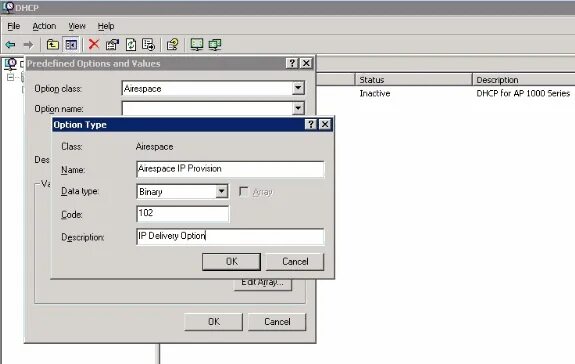
Task: Click the Help toolbar icon
Action: point(172,45)
